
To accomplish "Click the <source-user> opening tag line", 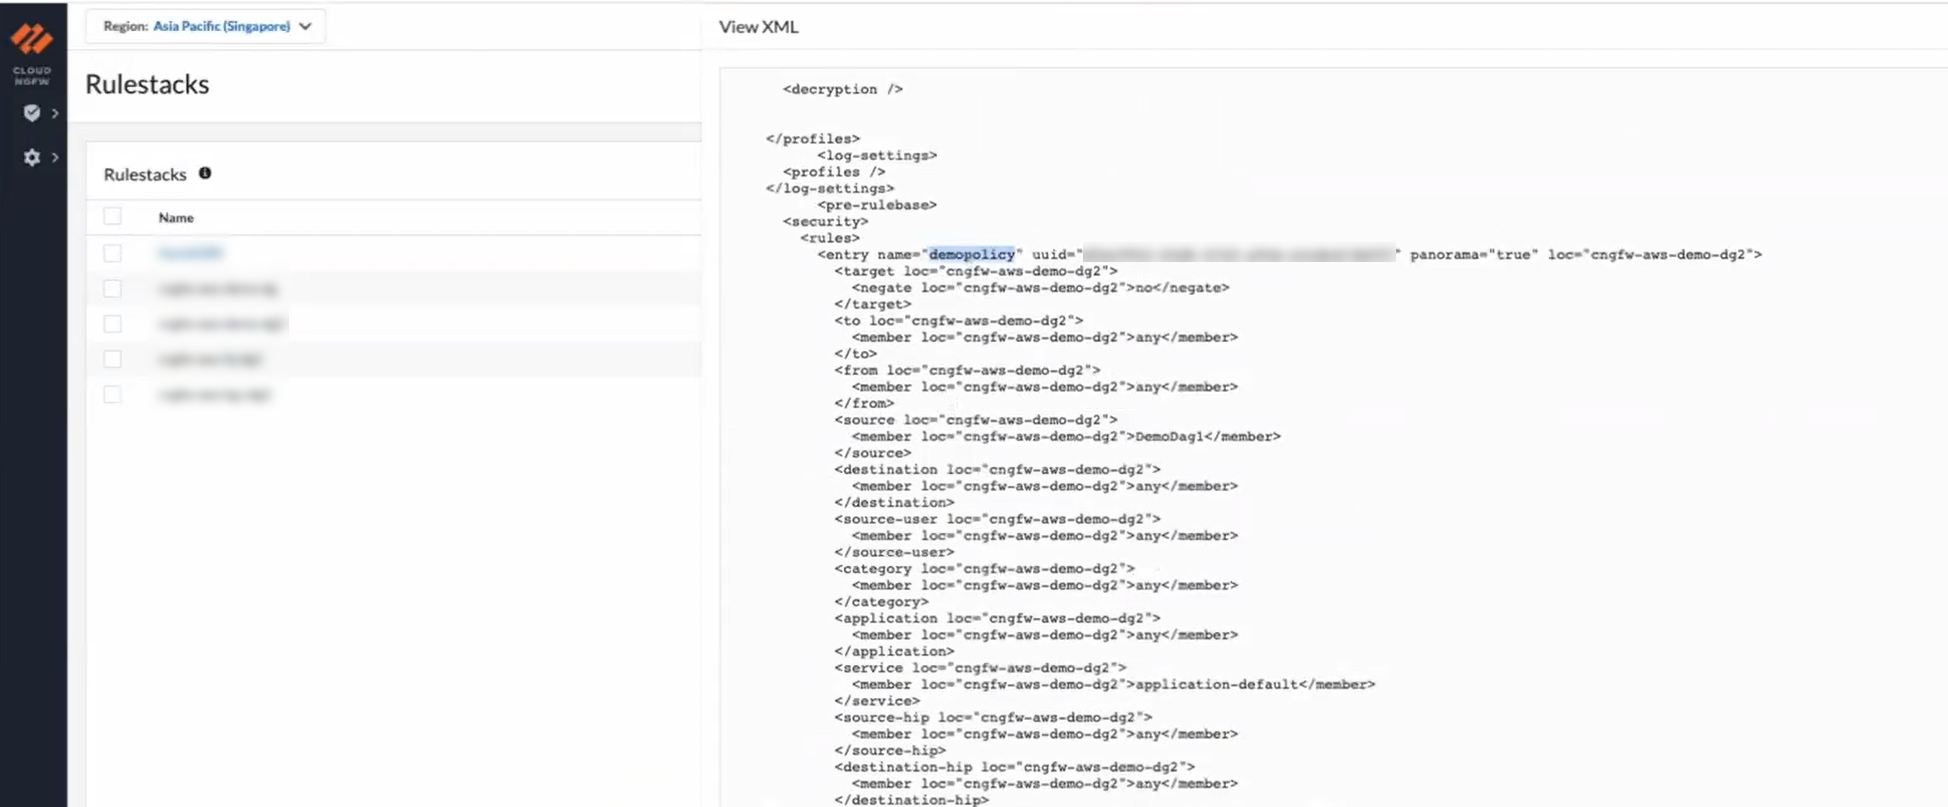I will [x=997, y=519].
